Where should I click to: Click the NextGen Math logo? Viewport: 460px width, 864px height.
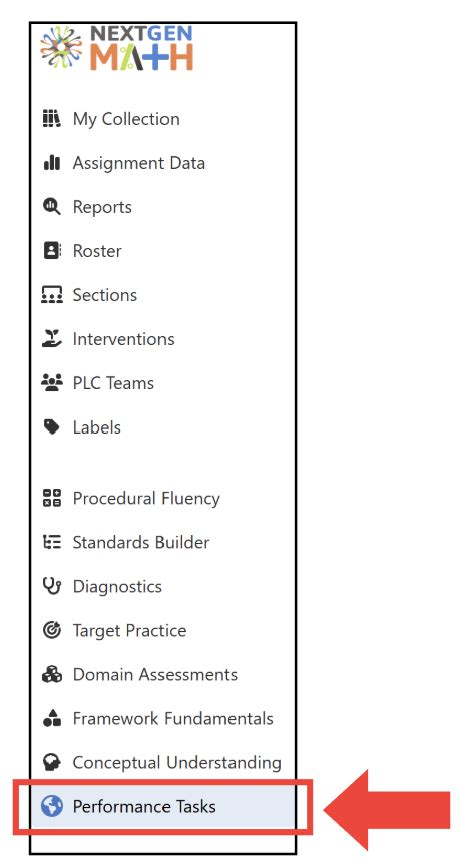pyautogui.click(x=116, y=48)
